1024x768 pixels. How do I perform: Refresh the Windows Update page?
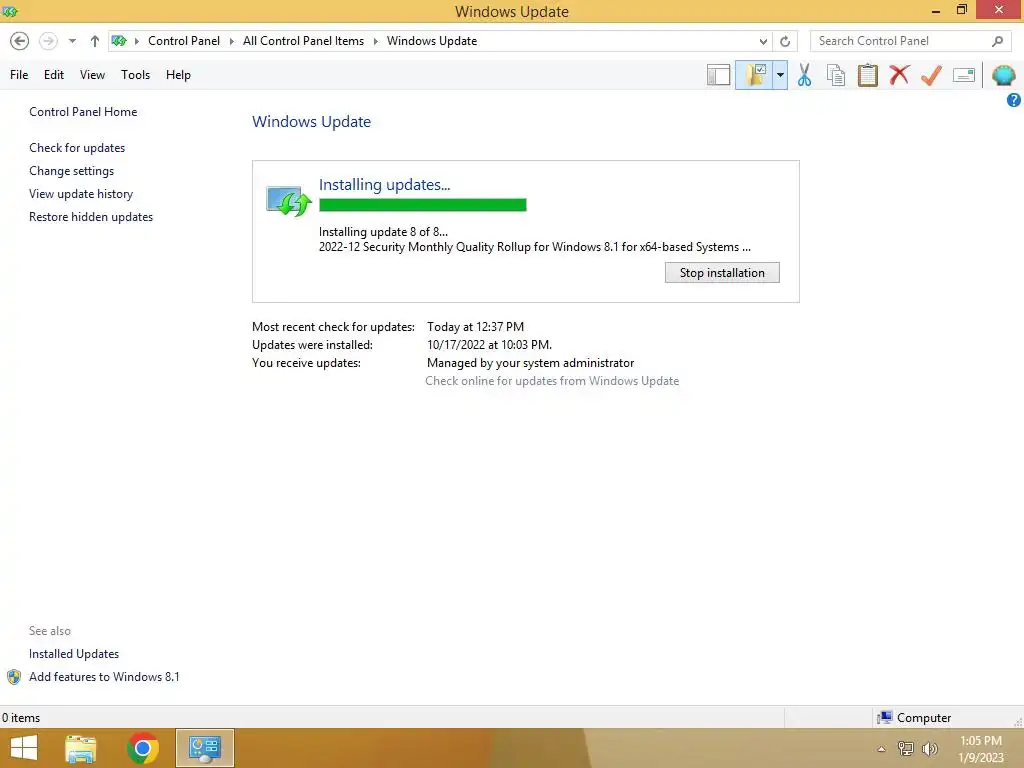point(785,41)
